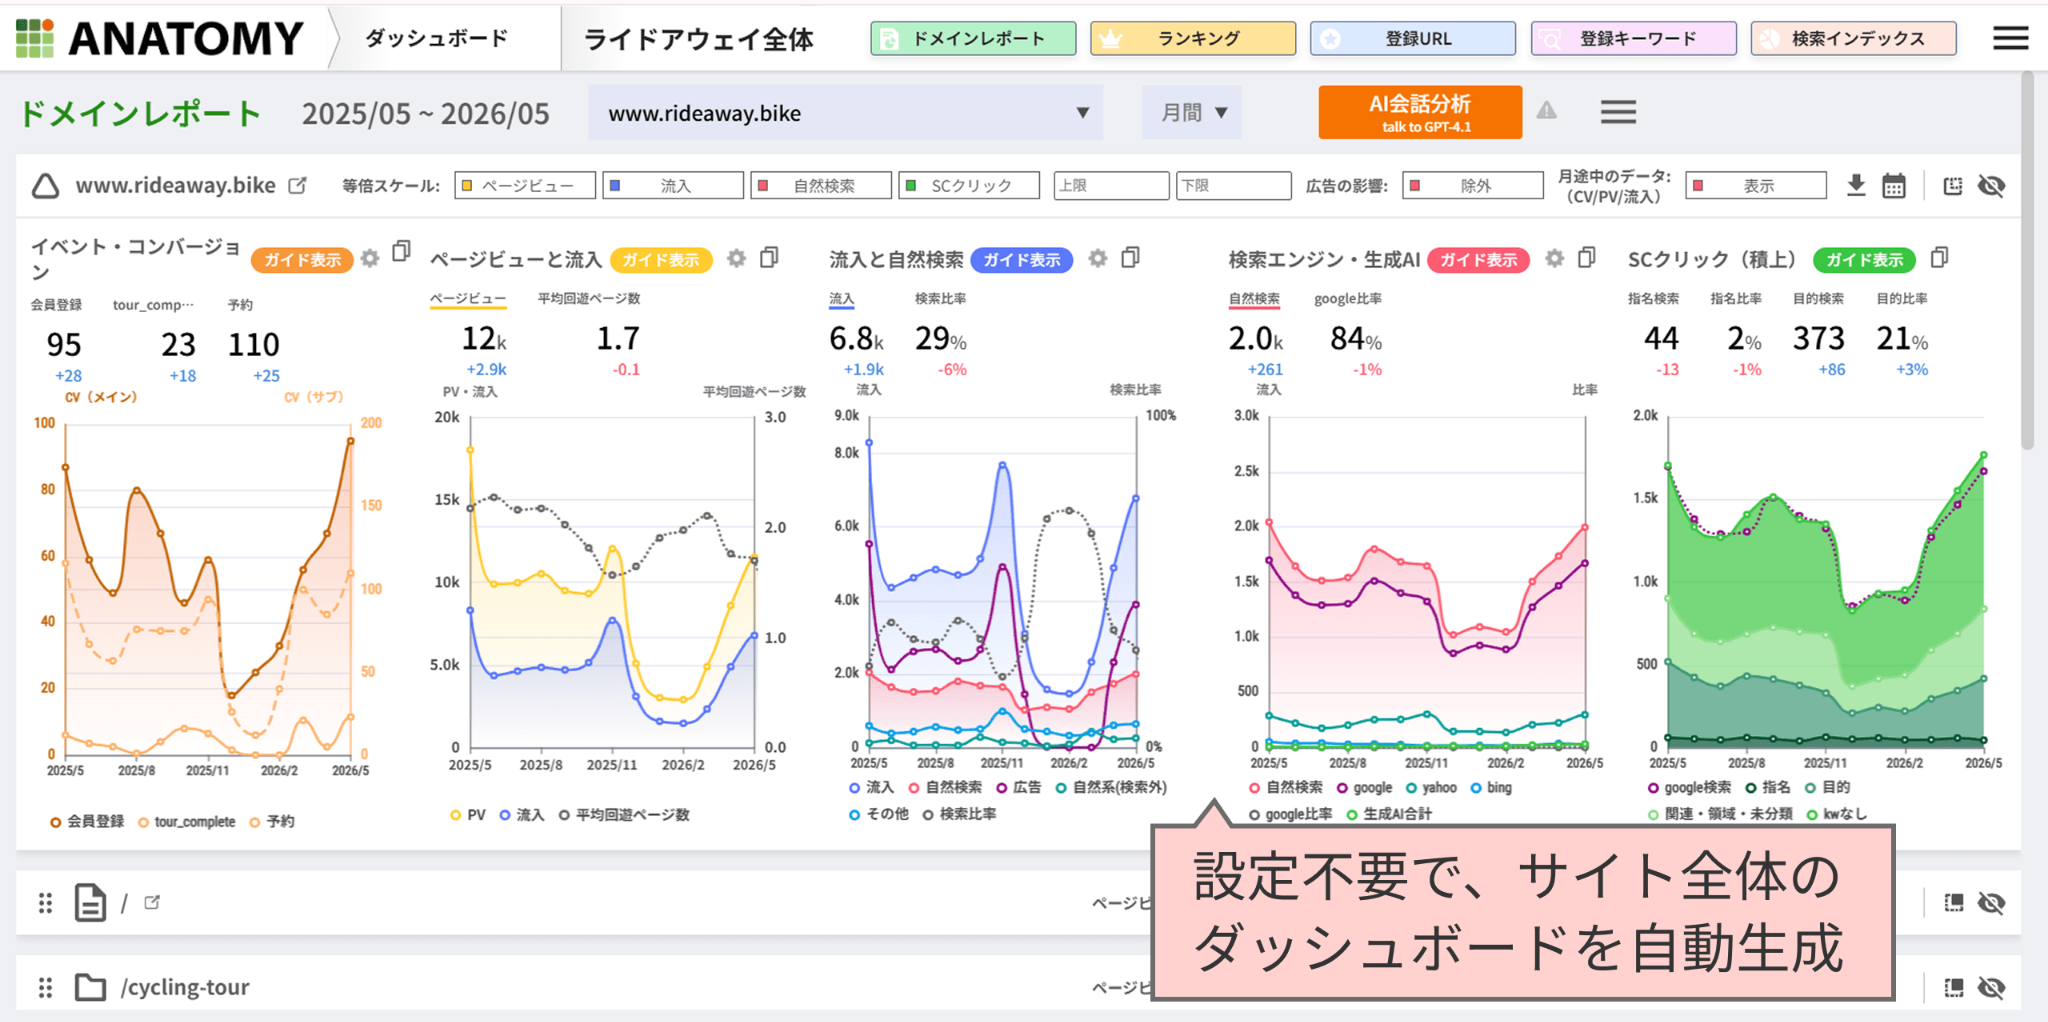Copy the ページビューと流入 chart

coord(769,258)
